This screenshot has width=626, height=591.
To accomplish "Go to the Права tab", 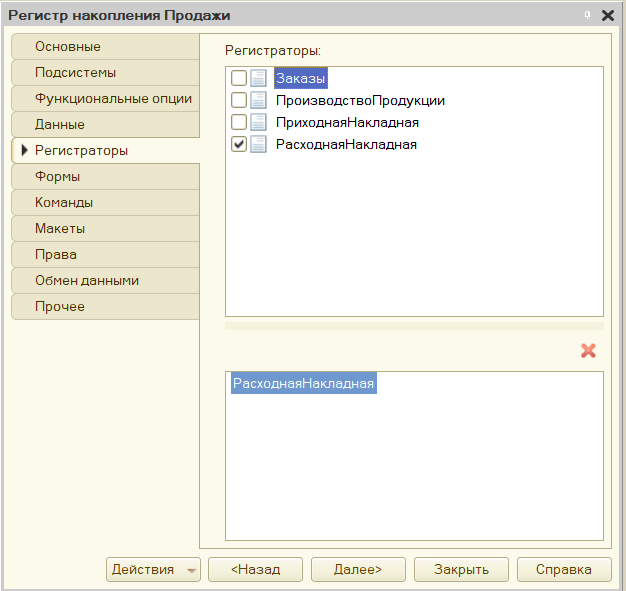I will (105, 254).
